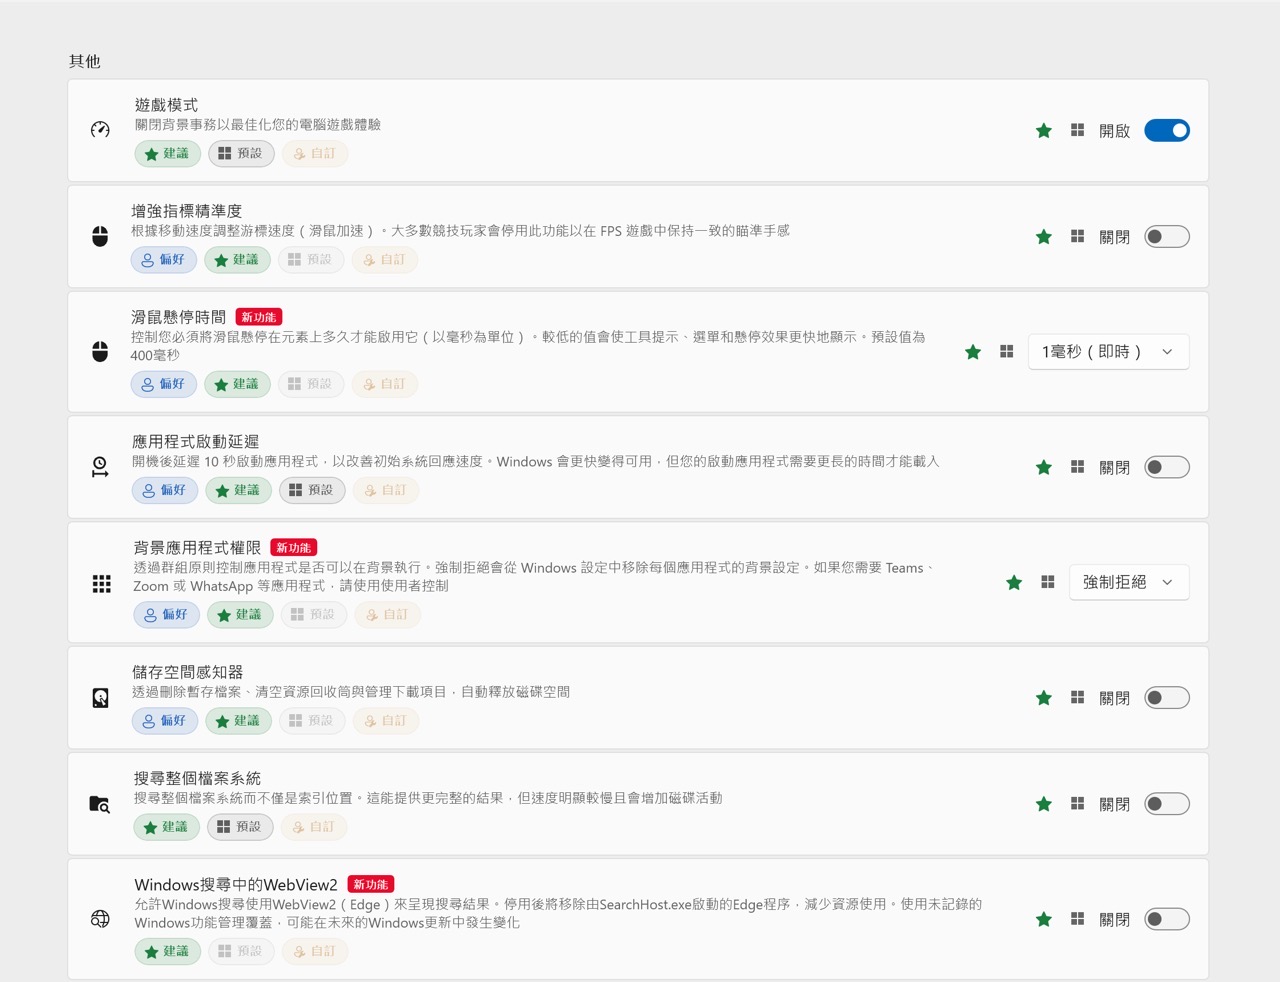Click grid icon in 滑鼠懸停時間 row

[x=1007, y=351]
